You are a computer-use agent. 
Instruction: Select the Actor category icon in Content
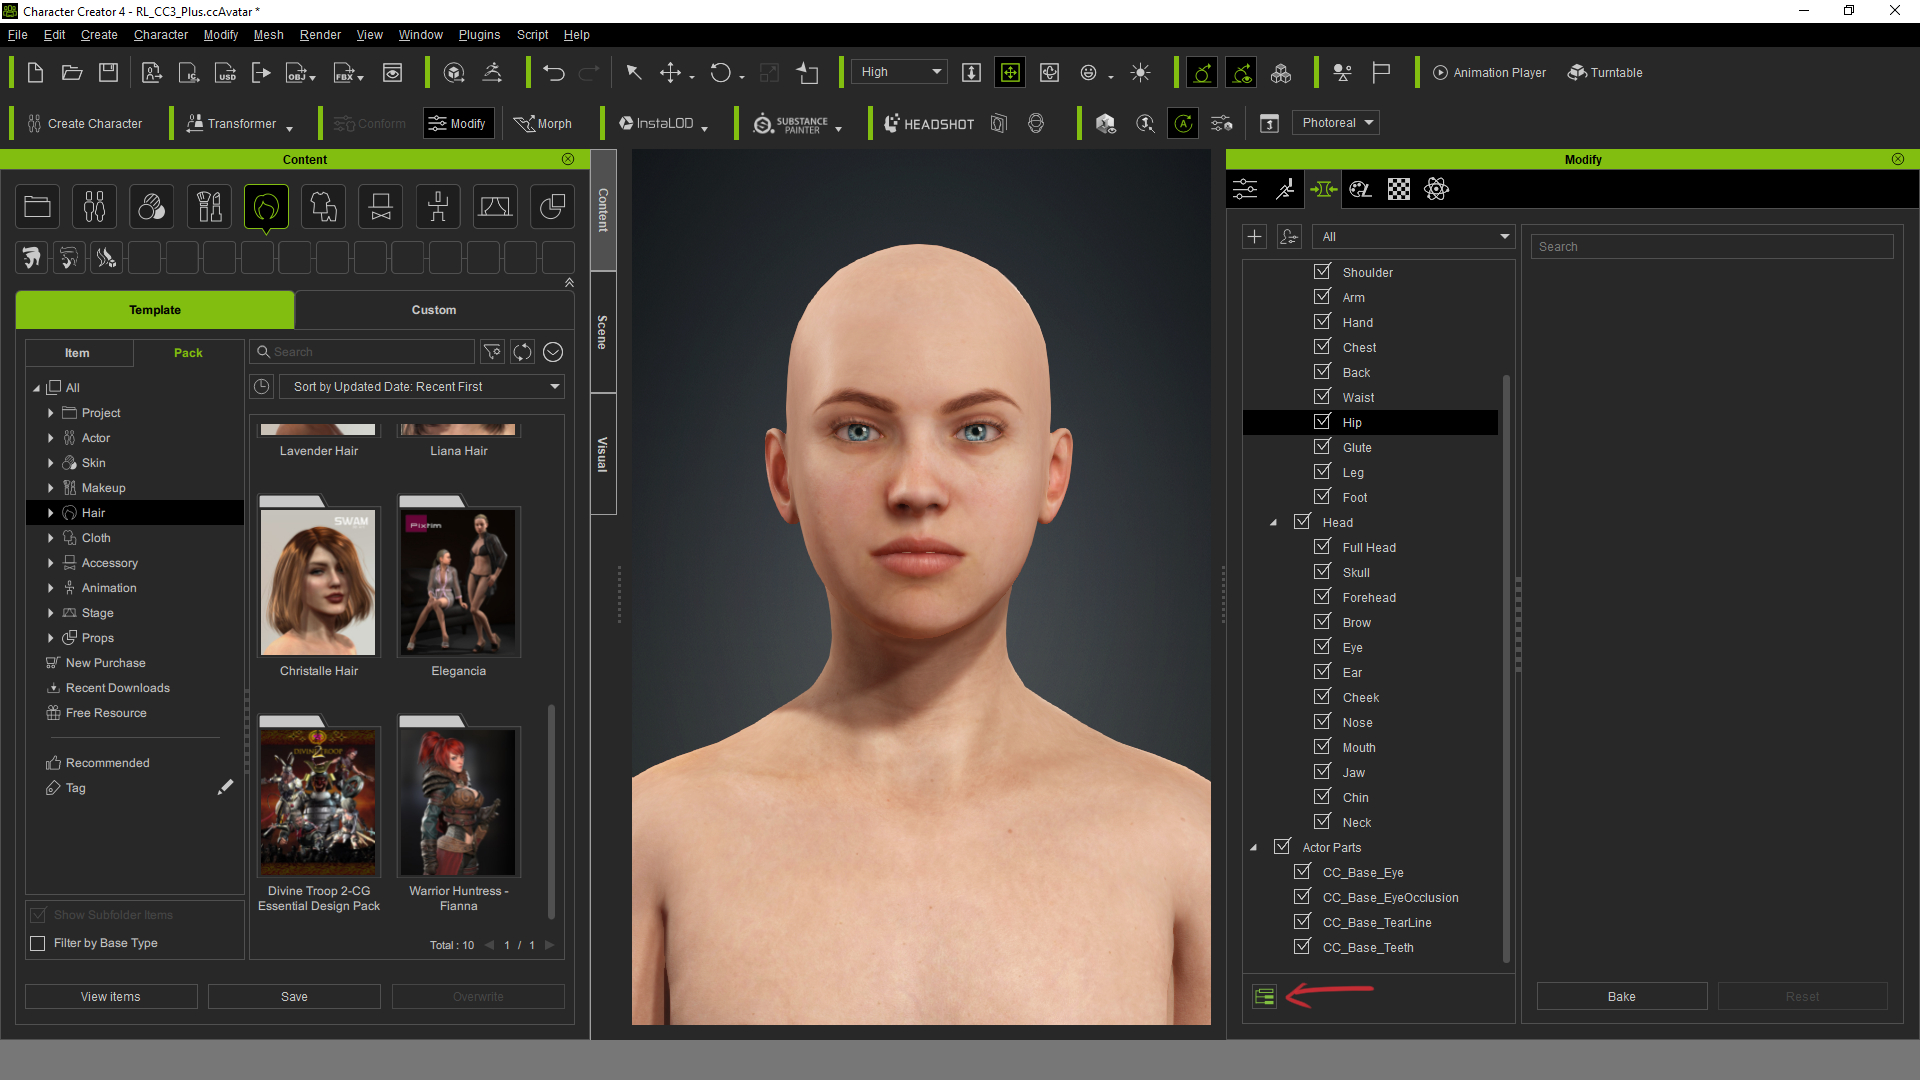coord(94,208)
